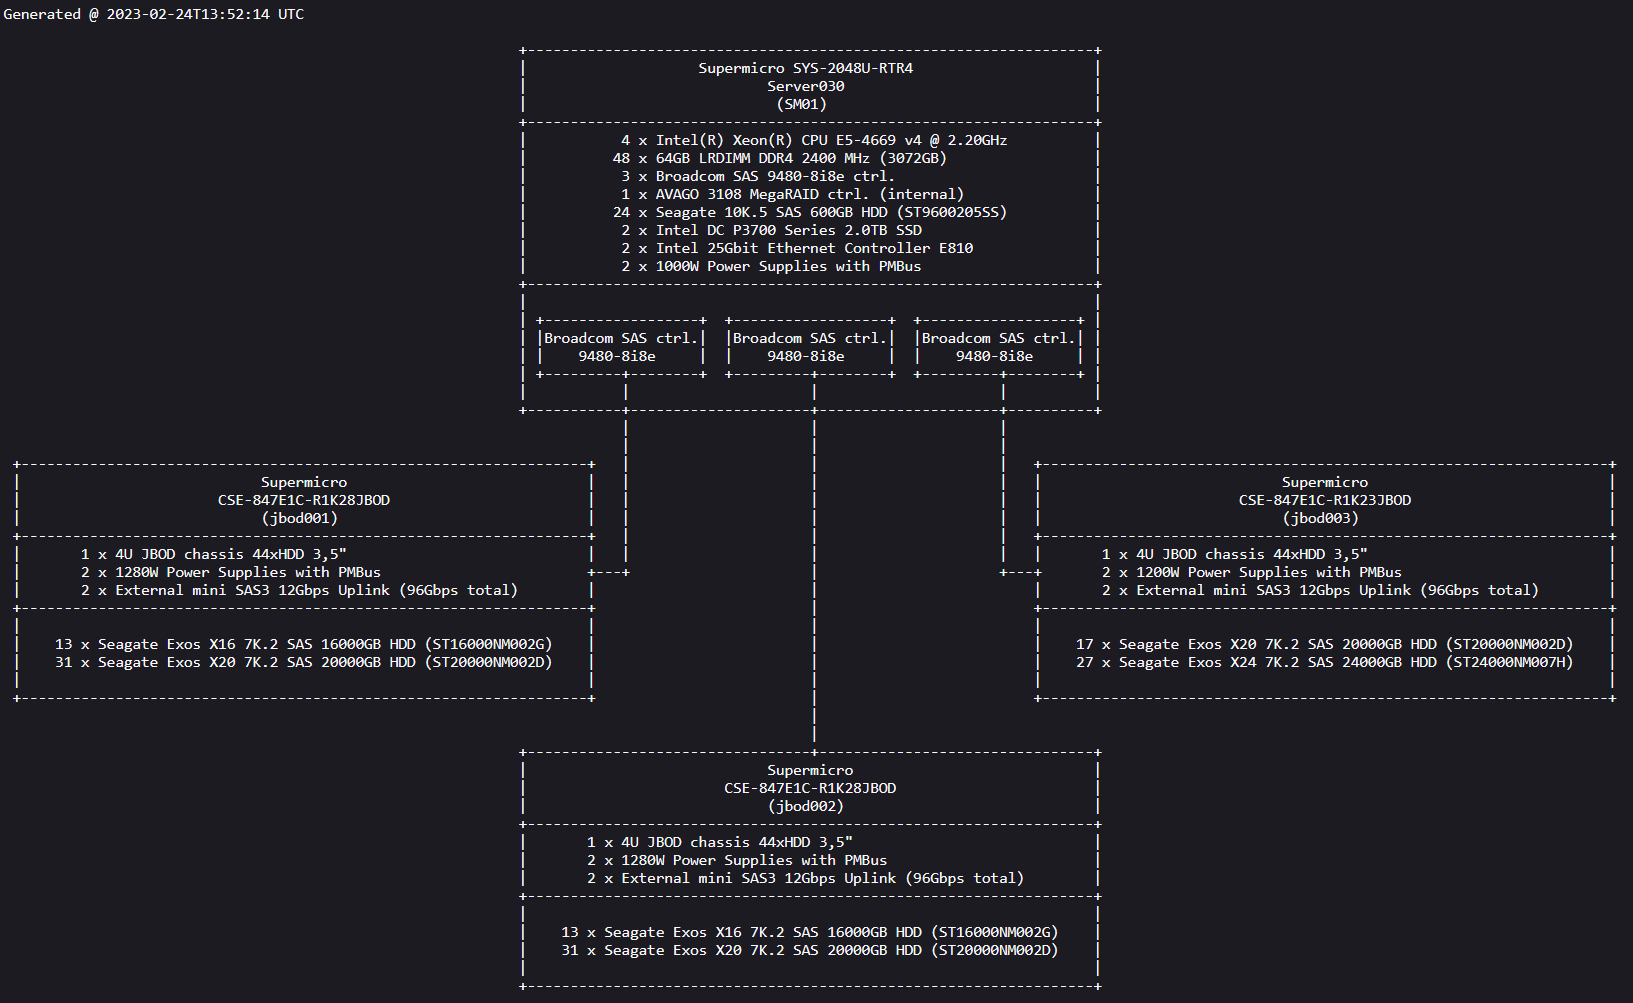Select jbod001's 31 x Exos X20 line
This screenshot has height=1003, width=1633.
[x=304, y=662]
